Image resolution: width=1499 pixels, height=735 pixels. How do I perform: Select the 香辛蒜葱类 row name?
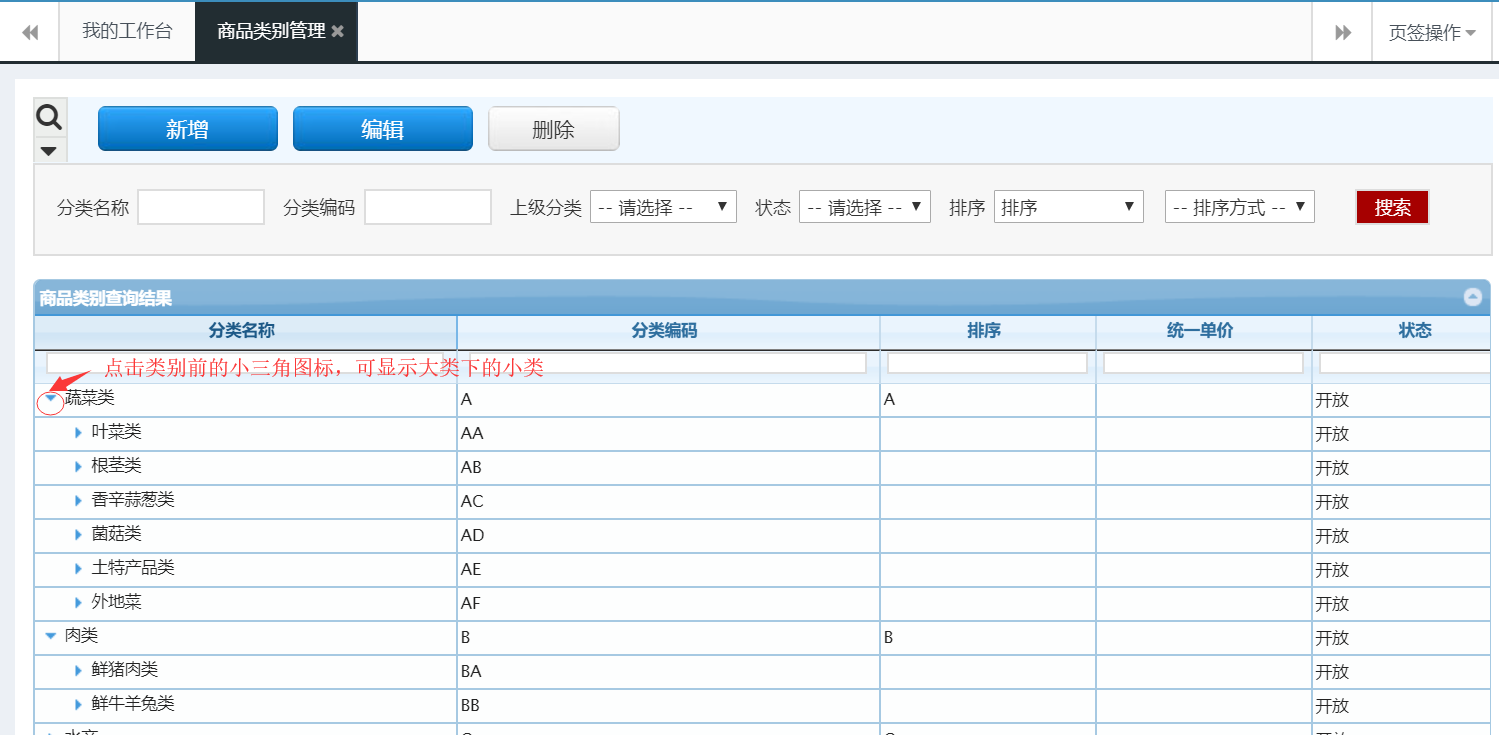tap(133, 500)
